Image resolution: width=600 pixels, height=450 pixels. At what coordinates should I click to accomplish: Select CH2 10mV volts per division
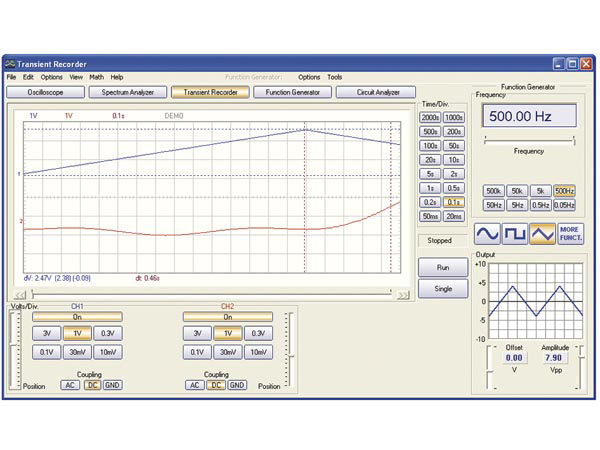[x=258, y=352]
